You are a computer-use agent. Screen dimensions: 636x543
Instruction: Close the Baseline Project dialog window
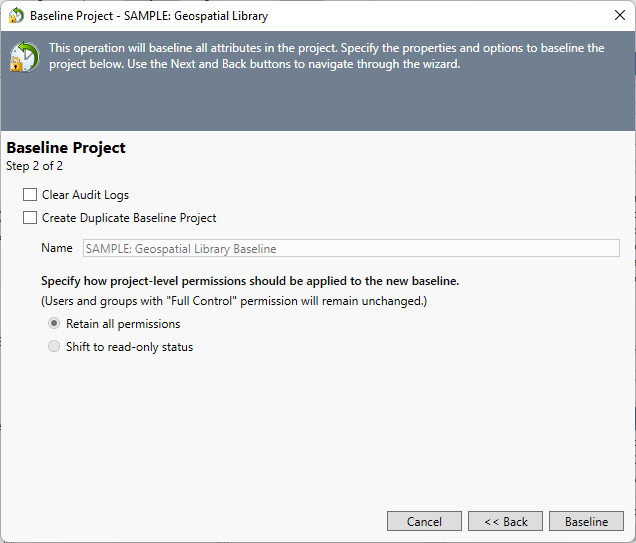[x=619, y=16]
